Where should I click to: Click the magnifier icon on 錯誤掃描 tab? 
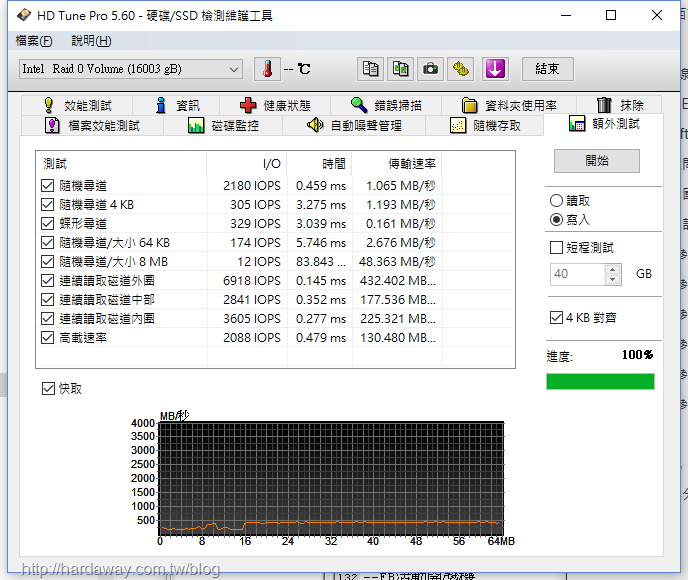[359, 105]
